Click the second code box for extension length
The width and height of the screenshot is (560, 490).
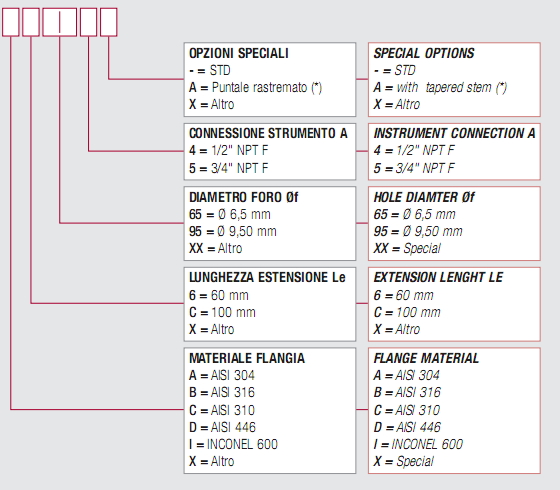tap(31, 22)
